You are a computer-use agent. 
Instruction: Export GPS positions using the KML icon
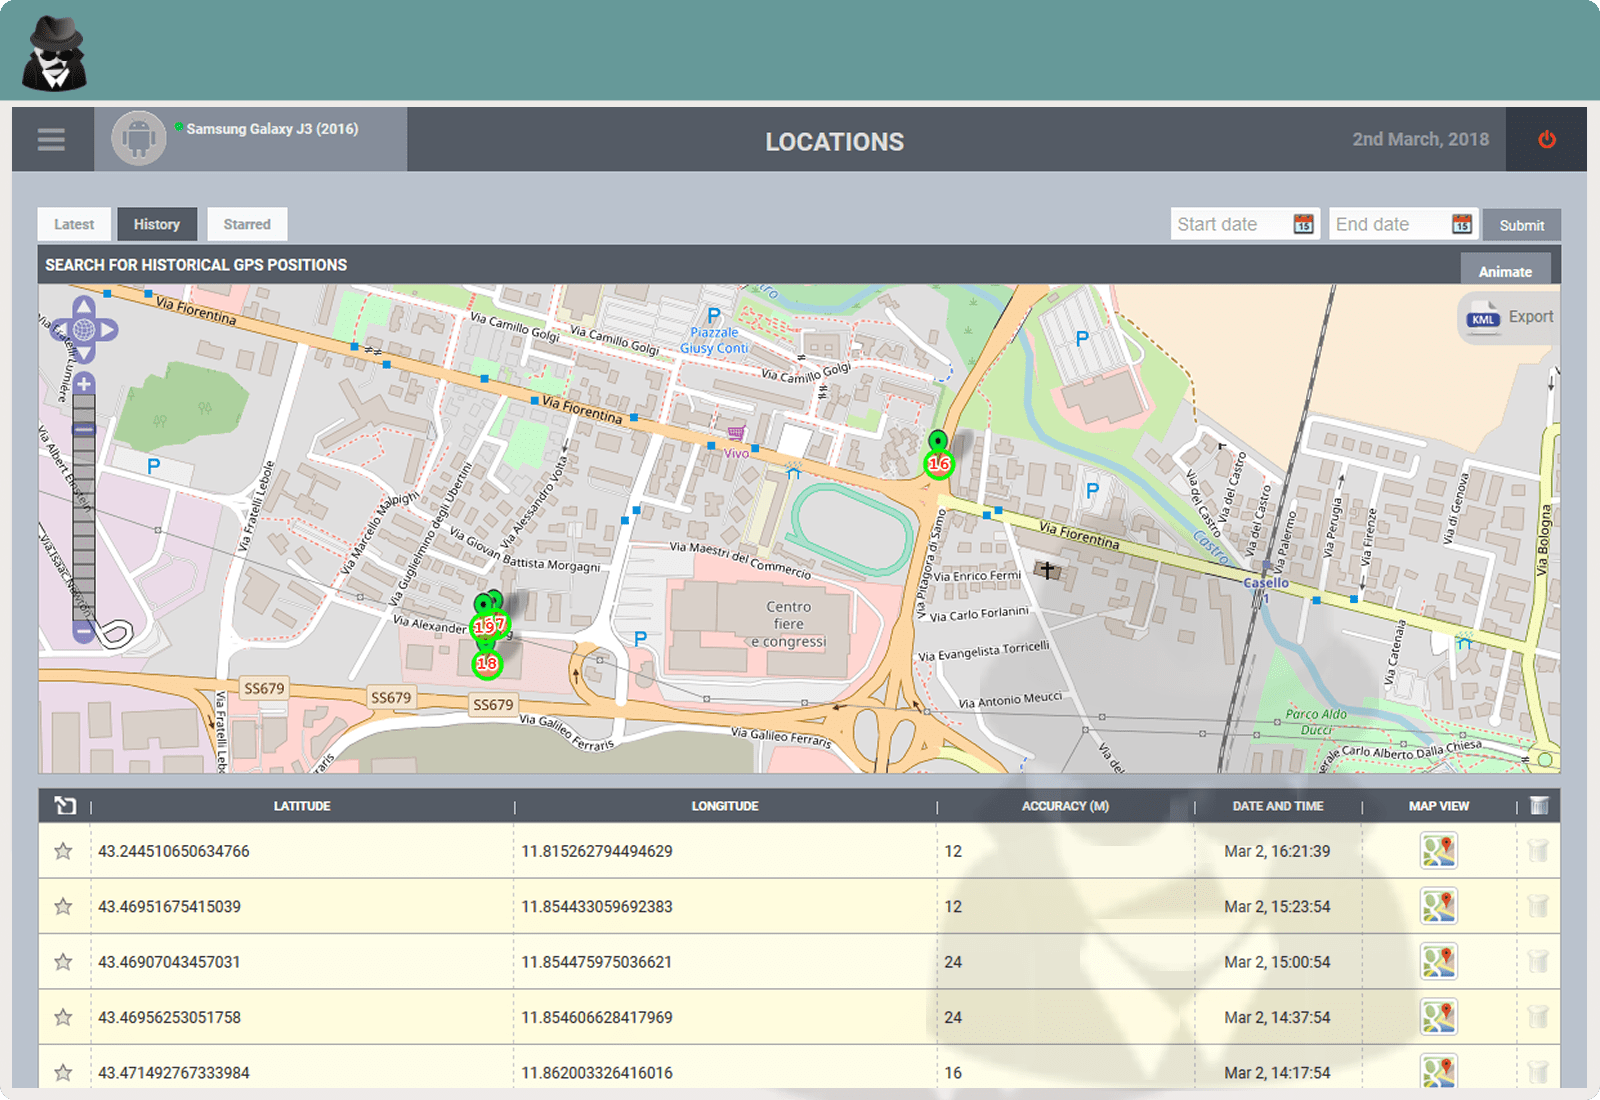[x=1484, y=316]
